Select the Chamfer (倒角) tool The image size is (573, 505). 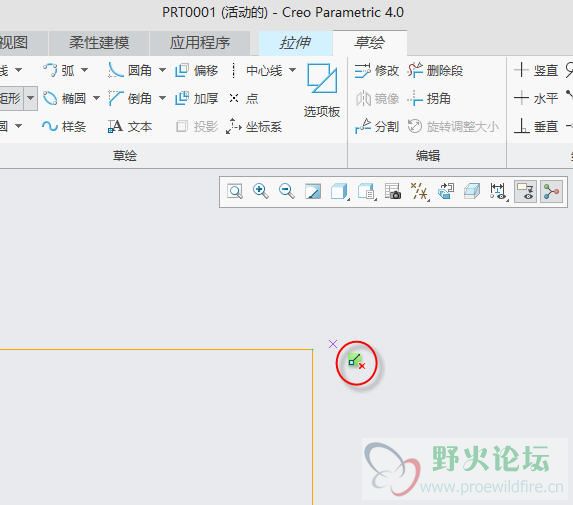(130, 98)
